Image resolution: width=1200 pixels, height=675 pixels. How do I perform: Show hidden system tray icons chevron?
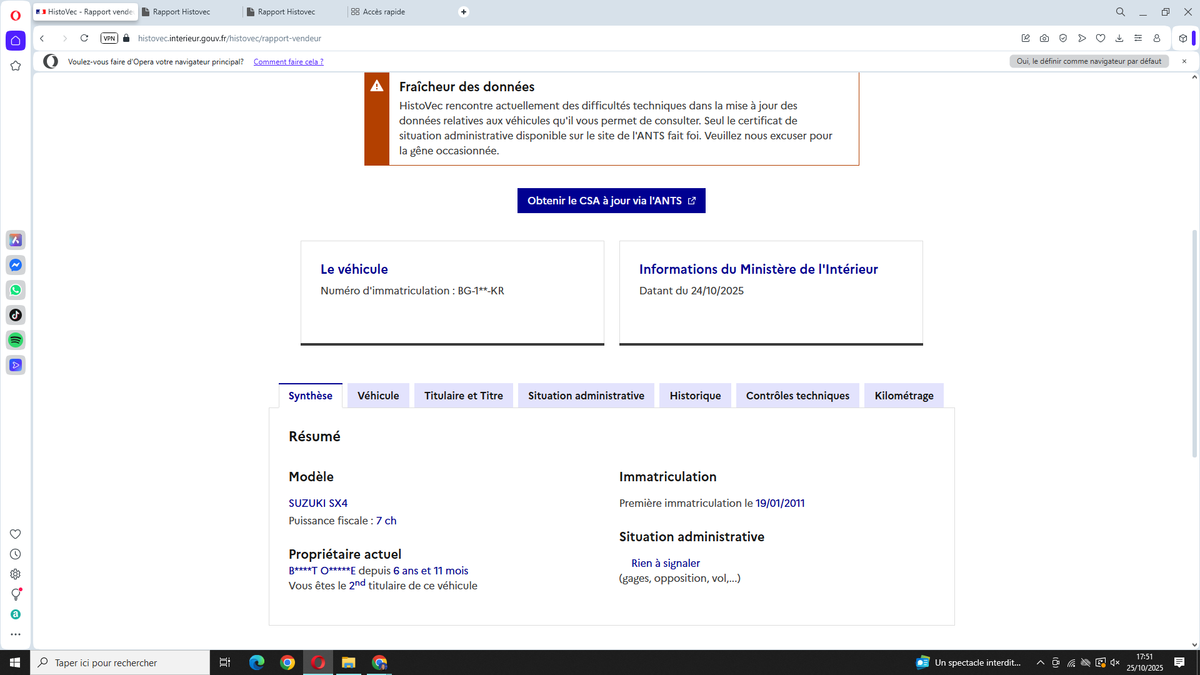point(1041,662)
